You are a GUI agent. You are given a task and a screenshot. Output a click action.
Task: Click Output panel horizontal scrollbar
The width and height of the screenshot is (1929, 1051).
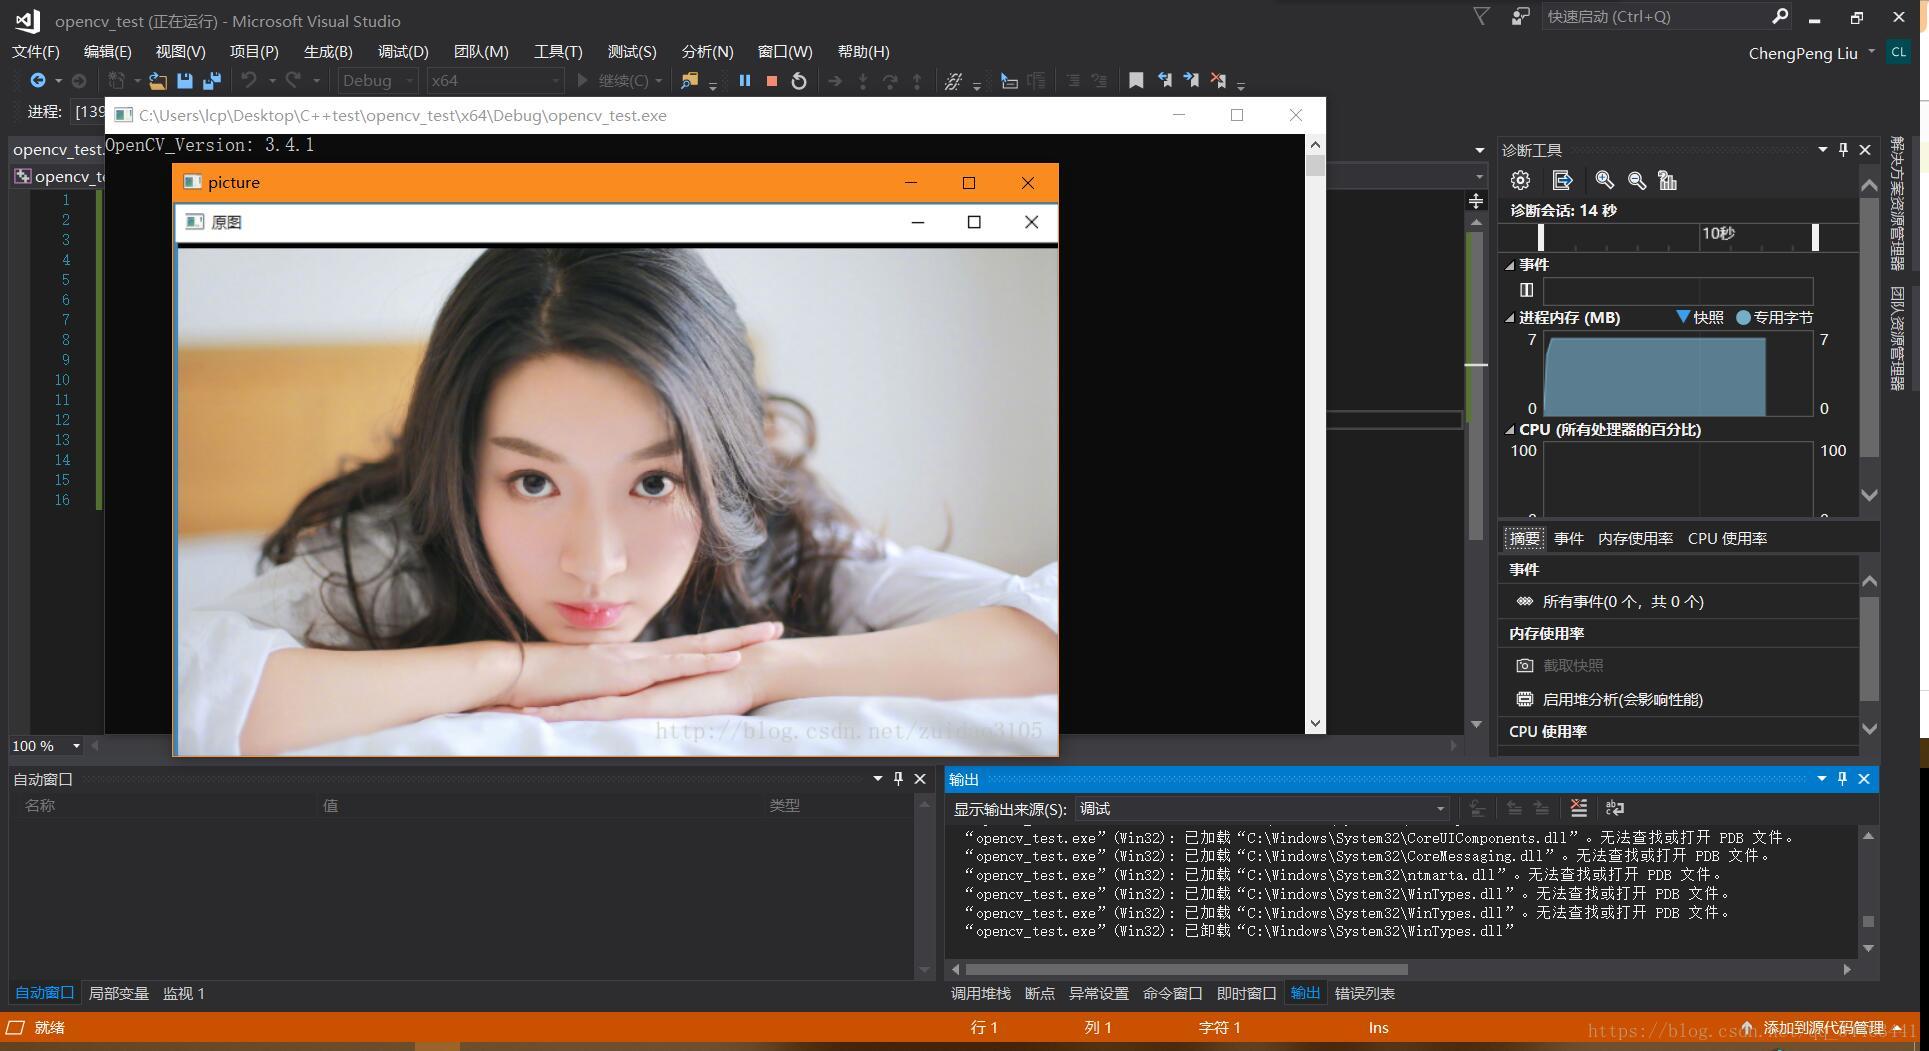click(x=1187, y=969)
